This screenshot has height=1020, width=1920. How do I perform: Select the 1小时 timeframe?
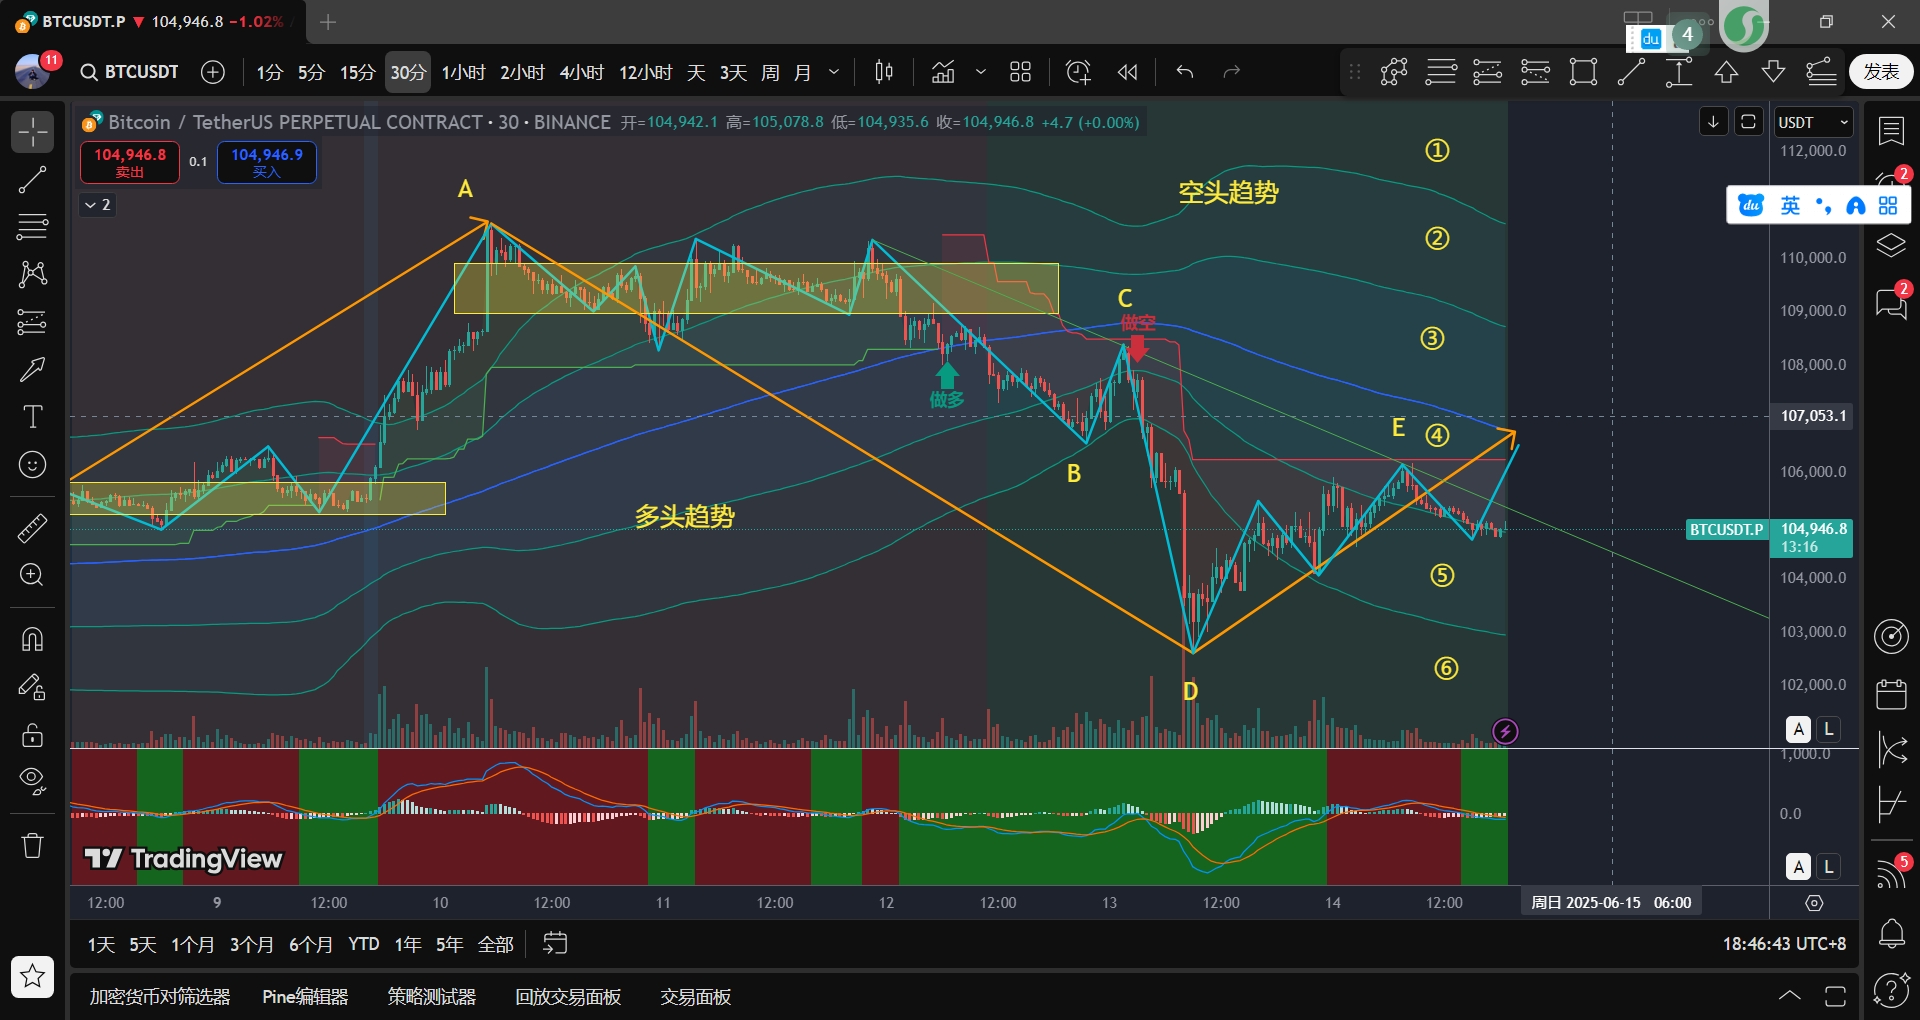pyautogui.click(x=463, y=72)
